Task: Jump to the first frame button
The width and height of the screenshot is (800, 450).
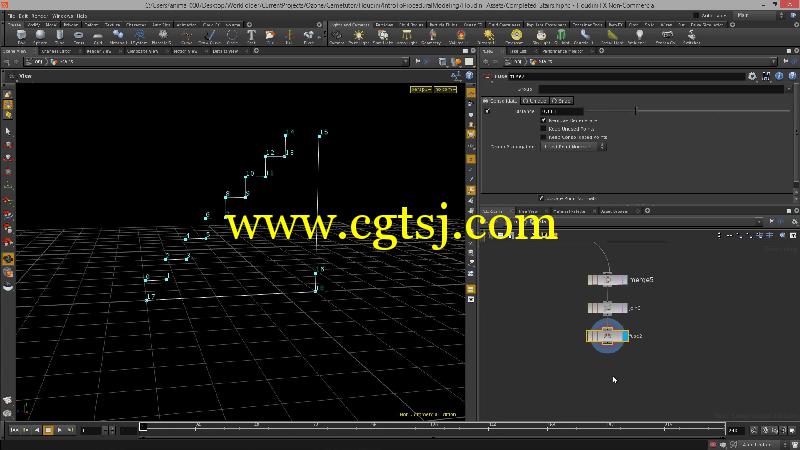Action: pyautogui.click(x=14, y=430)
